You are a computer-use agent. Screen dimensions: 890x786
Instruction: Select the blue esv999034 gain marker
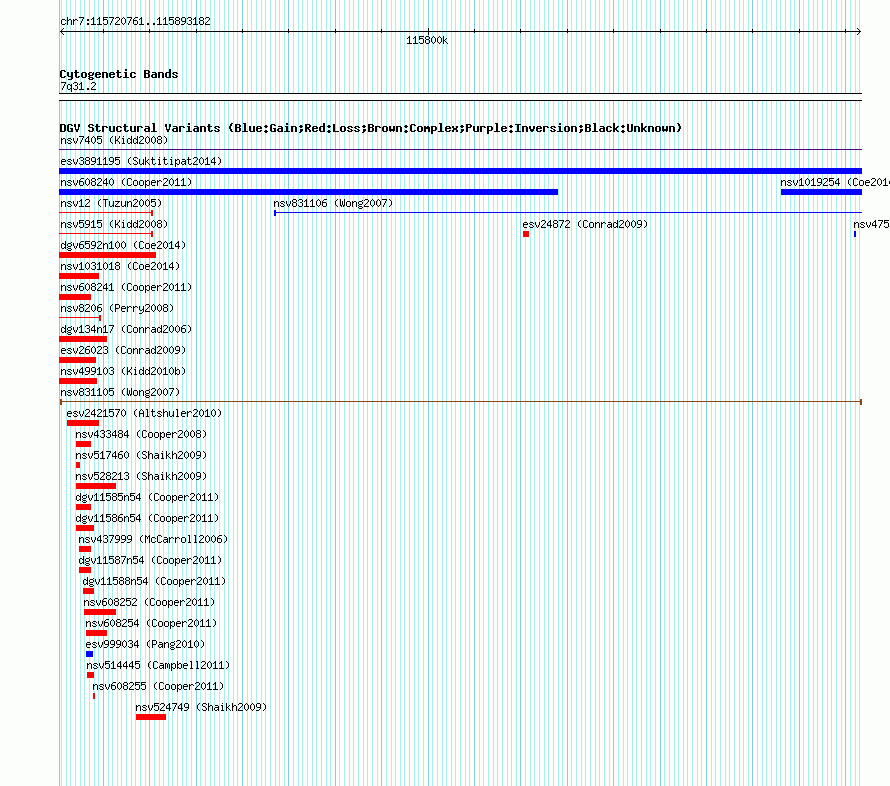click(x=90, y=654)
